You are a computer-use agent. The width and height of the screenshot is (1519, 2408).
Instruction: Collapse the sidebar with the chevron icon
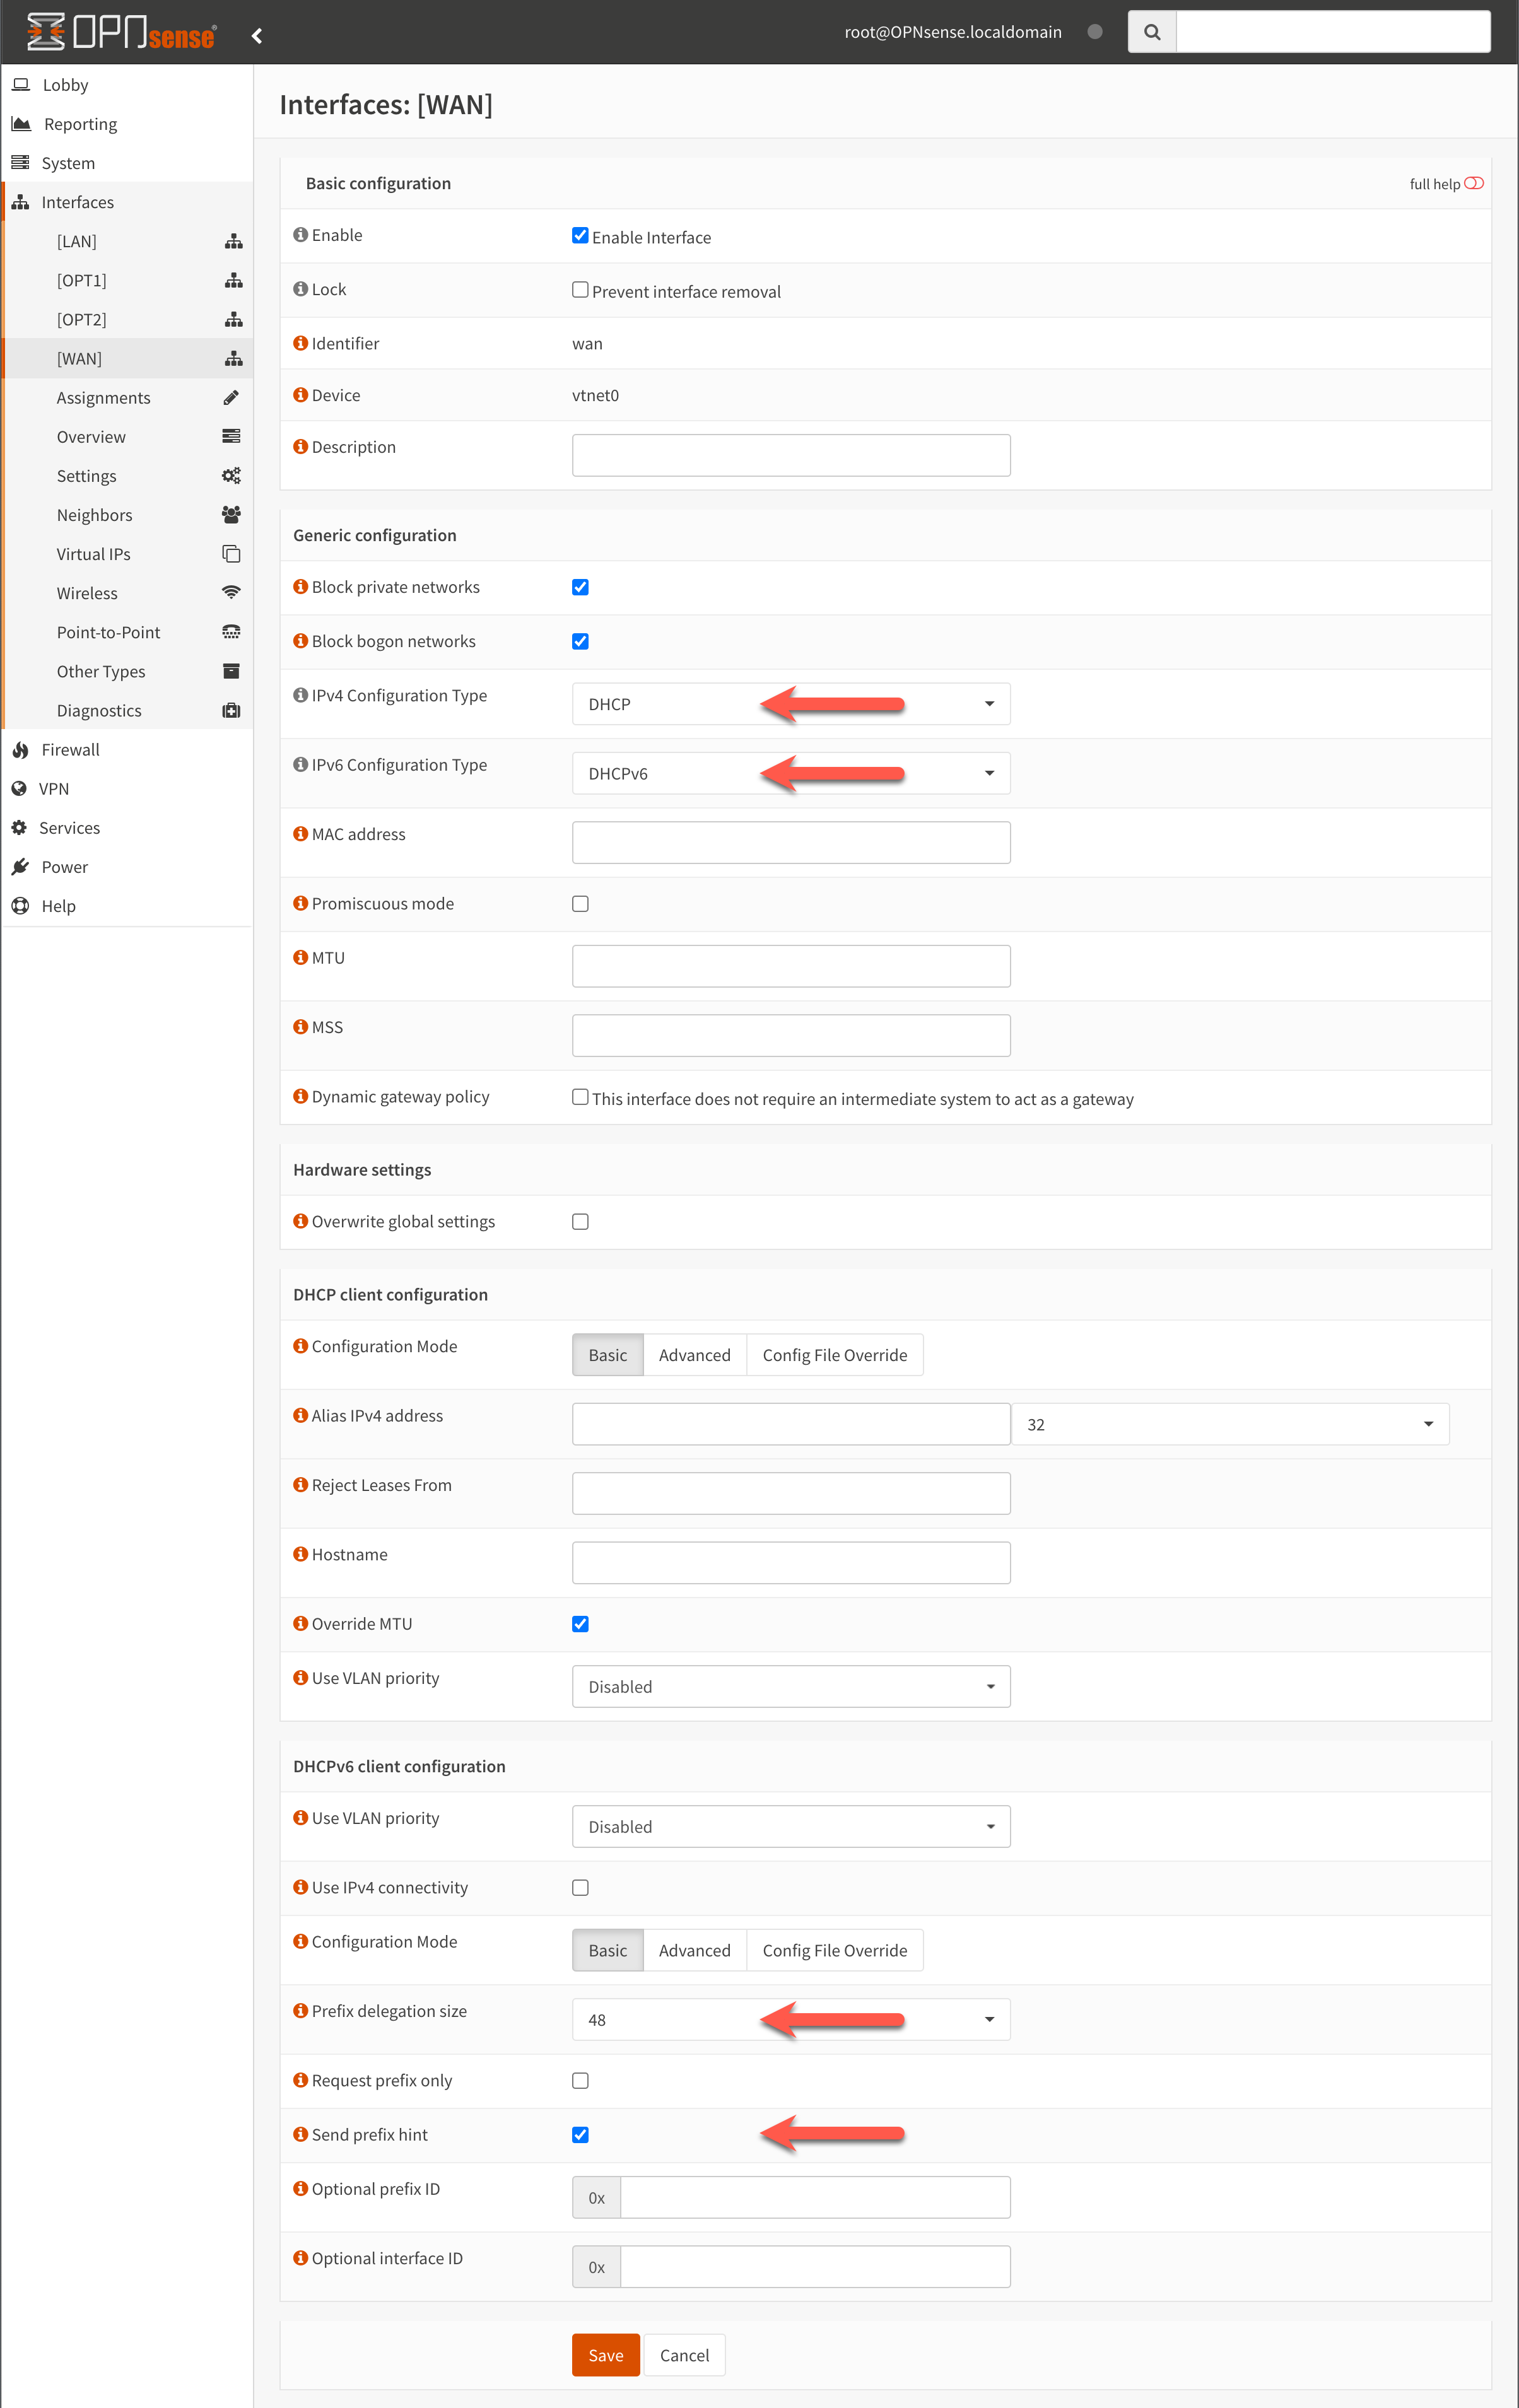coord(257,36)
